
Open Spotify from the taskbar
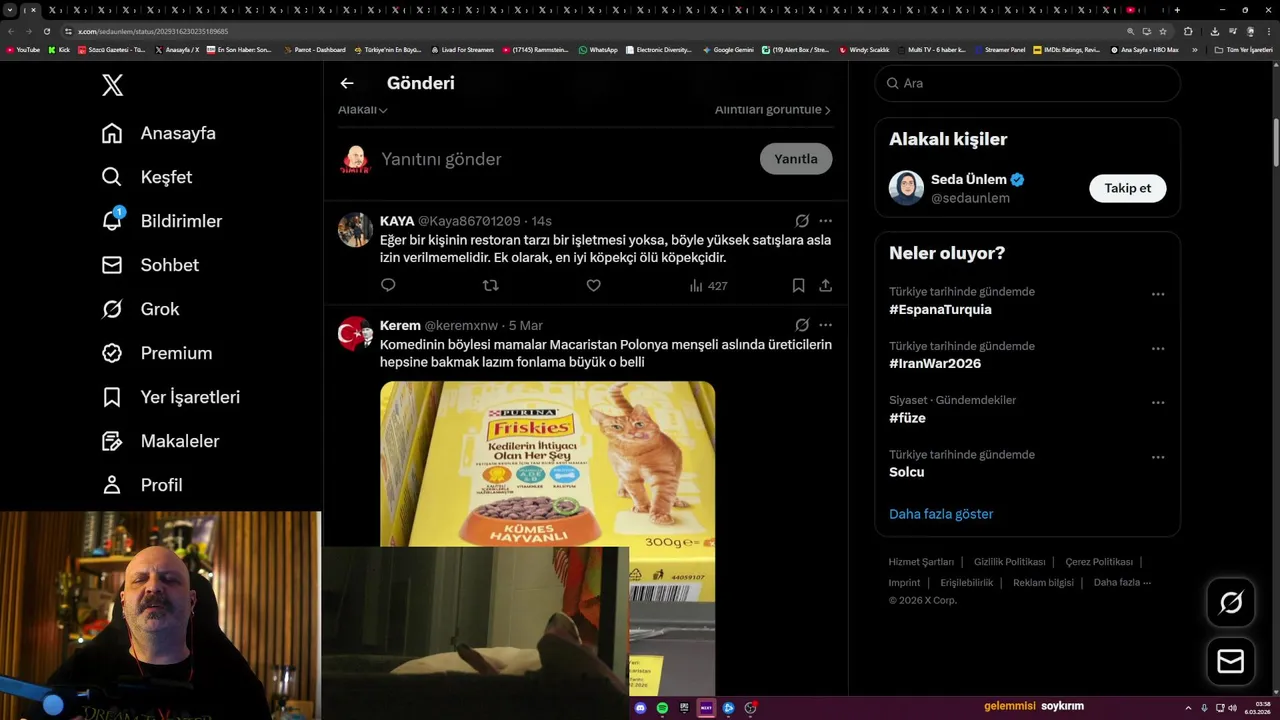663,708
